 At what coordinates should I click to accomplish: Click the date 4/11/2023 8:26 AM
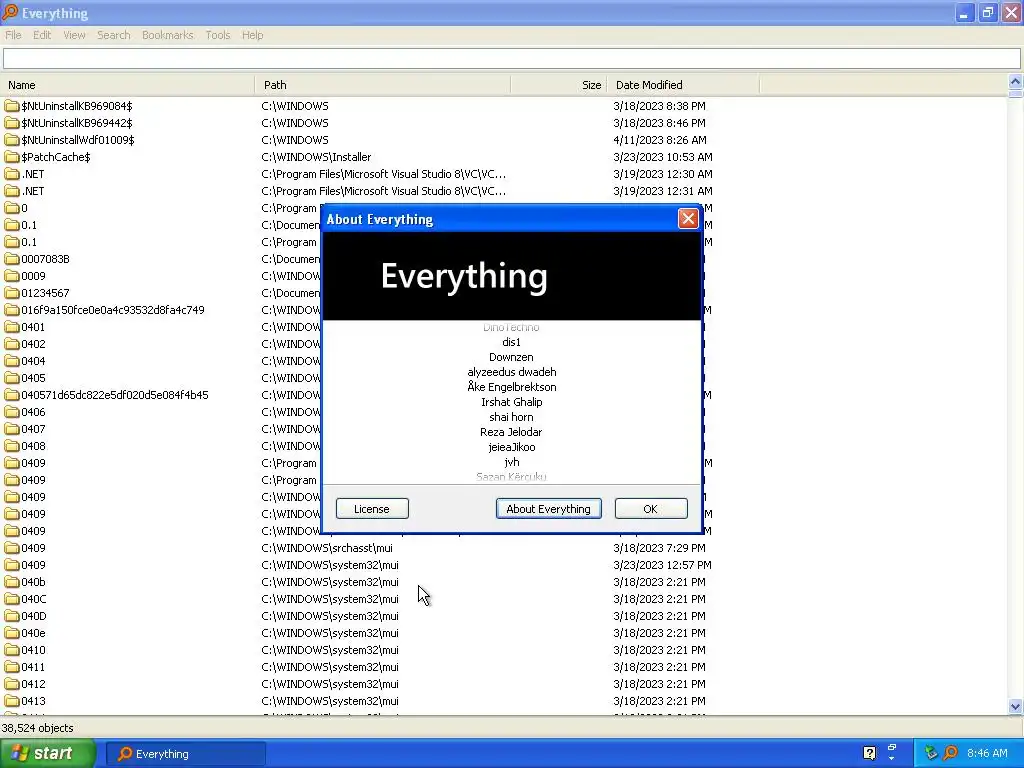pos(660,140)
